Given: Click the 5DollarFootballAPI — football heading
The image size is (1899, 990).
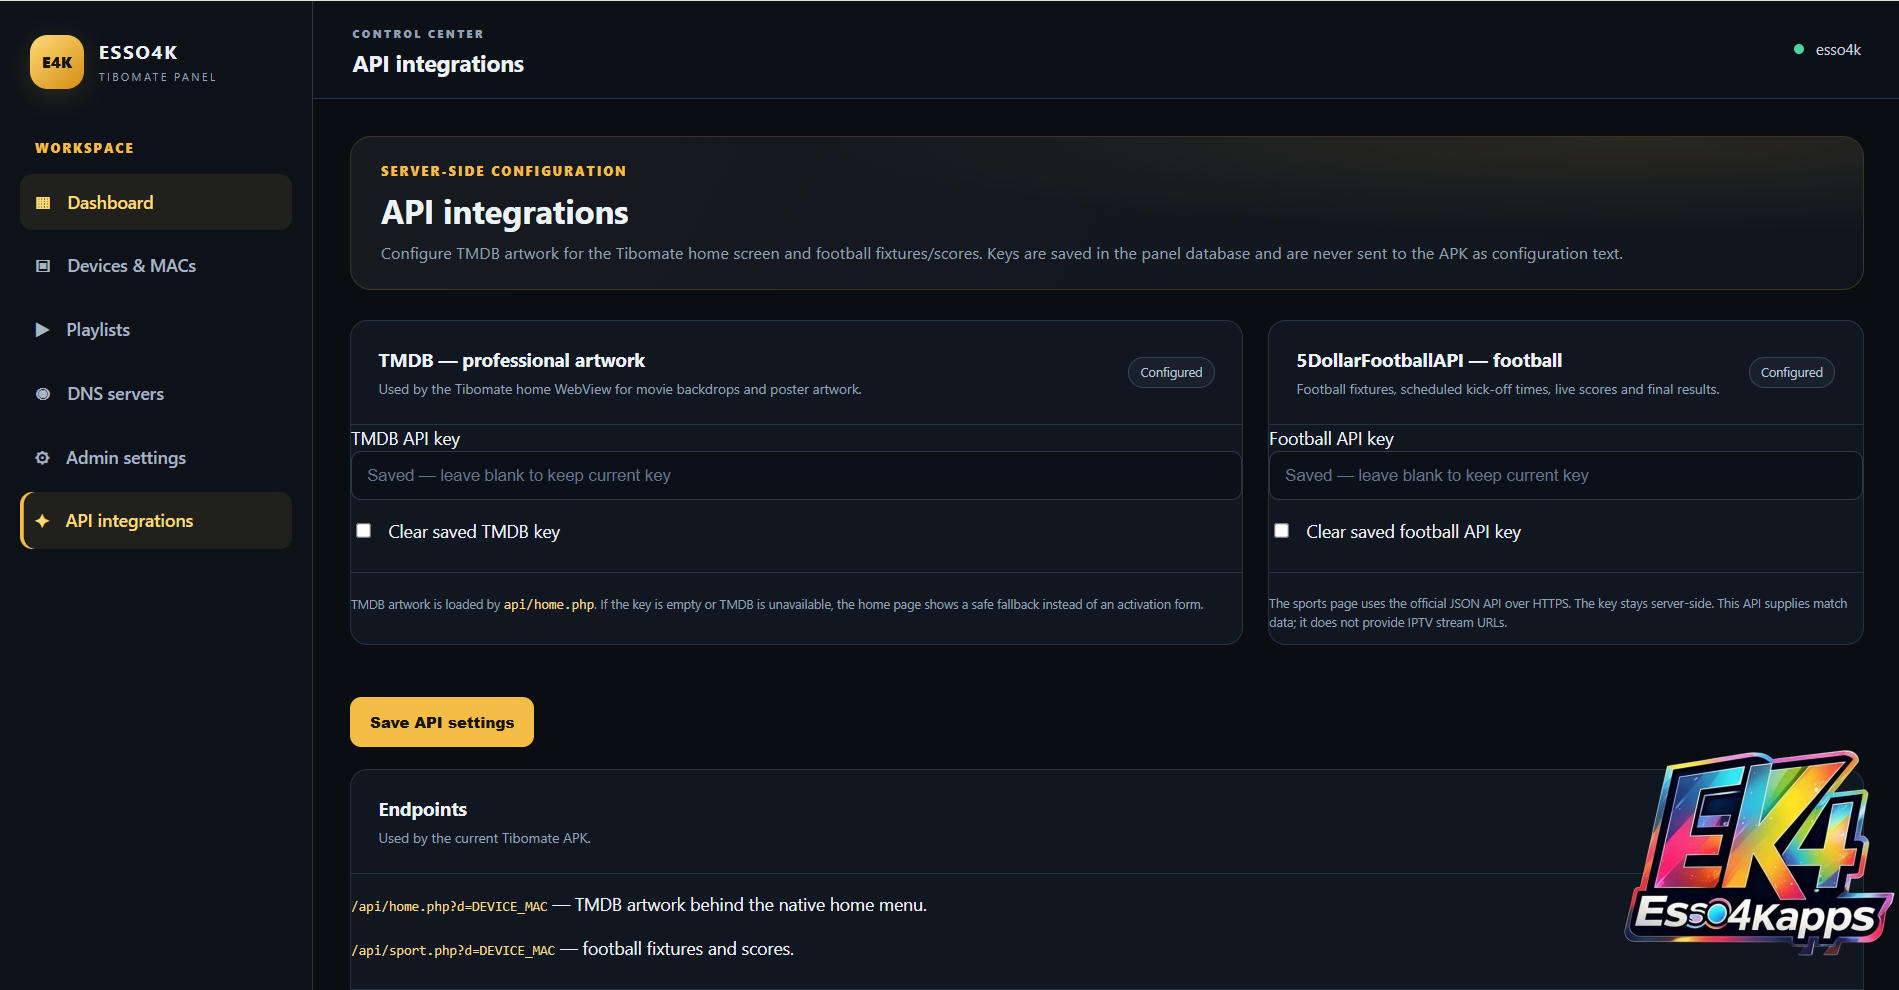Looking at the screenshot, I should 1429,360.
